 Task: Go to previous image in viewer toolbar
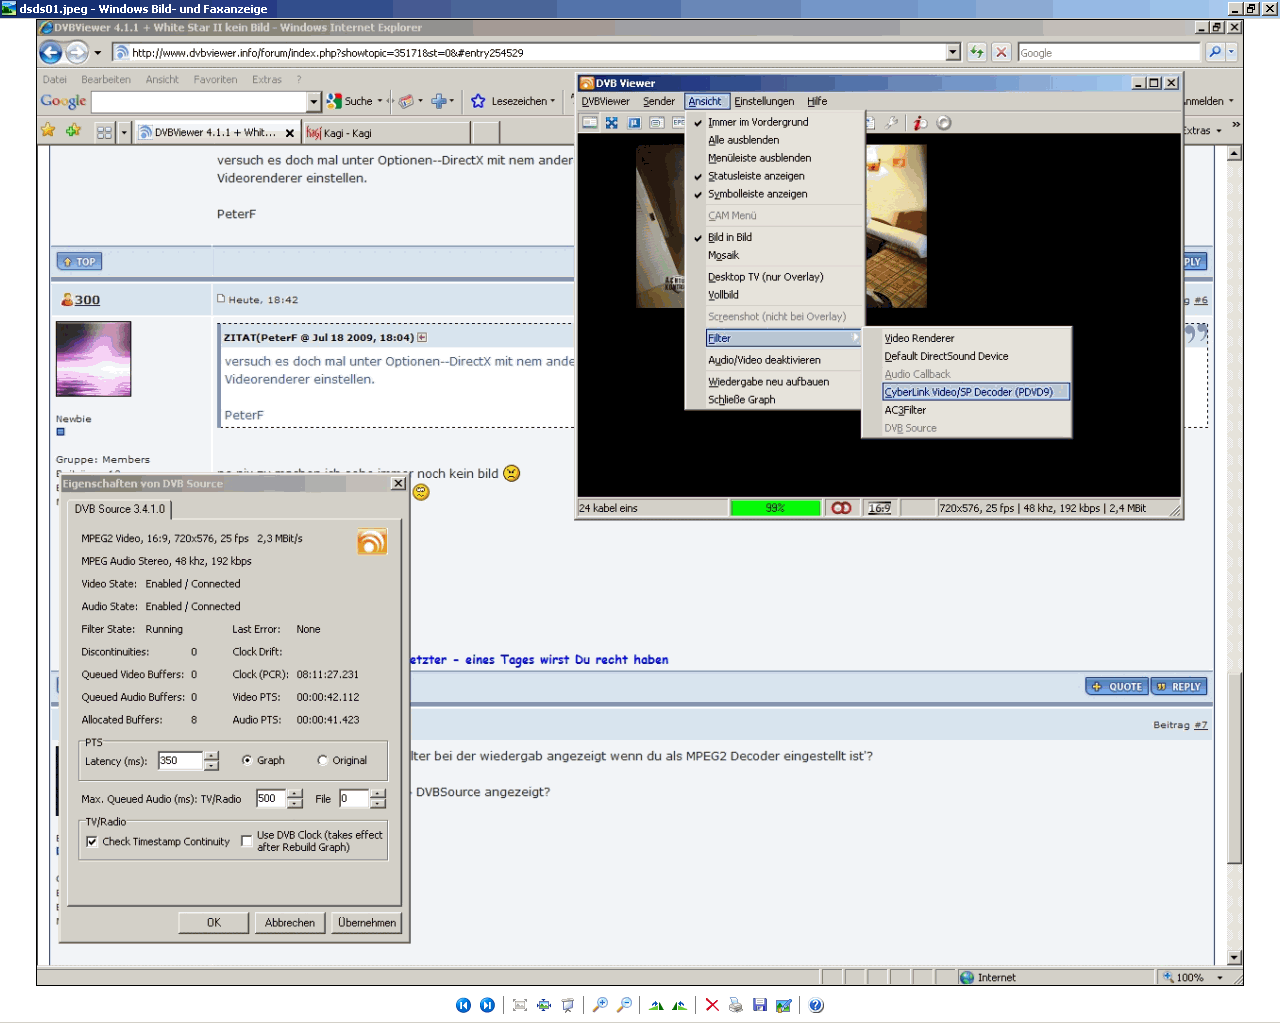point(463,1005)
